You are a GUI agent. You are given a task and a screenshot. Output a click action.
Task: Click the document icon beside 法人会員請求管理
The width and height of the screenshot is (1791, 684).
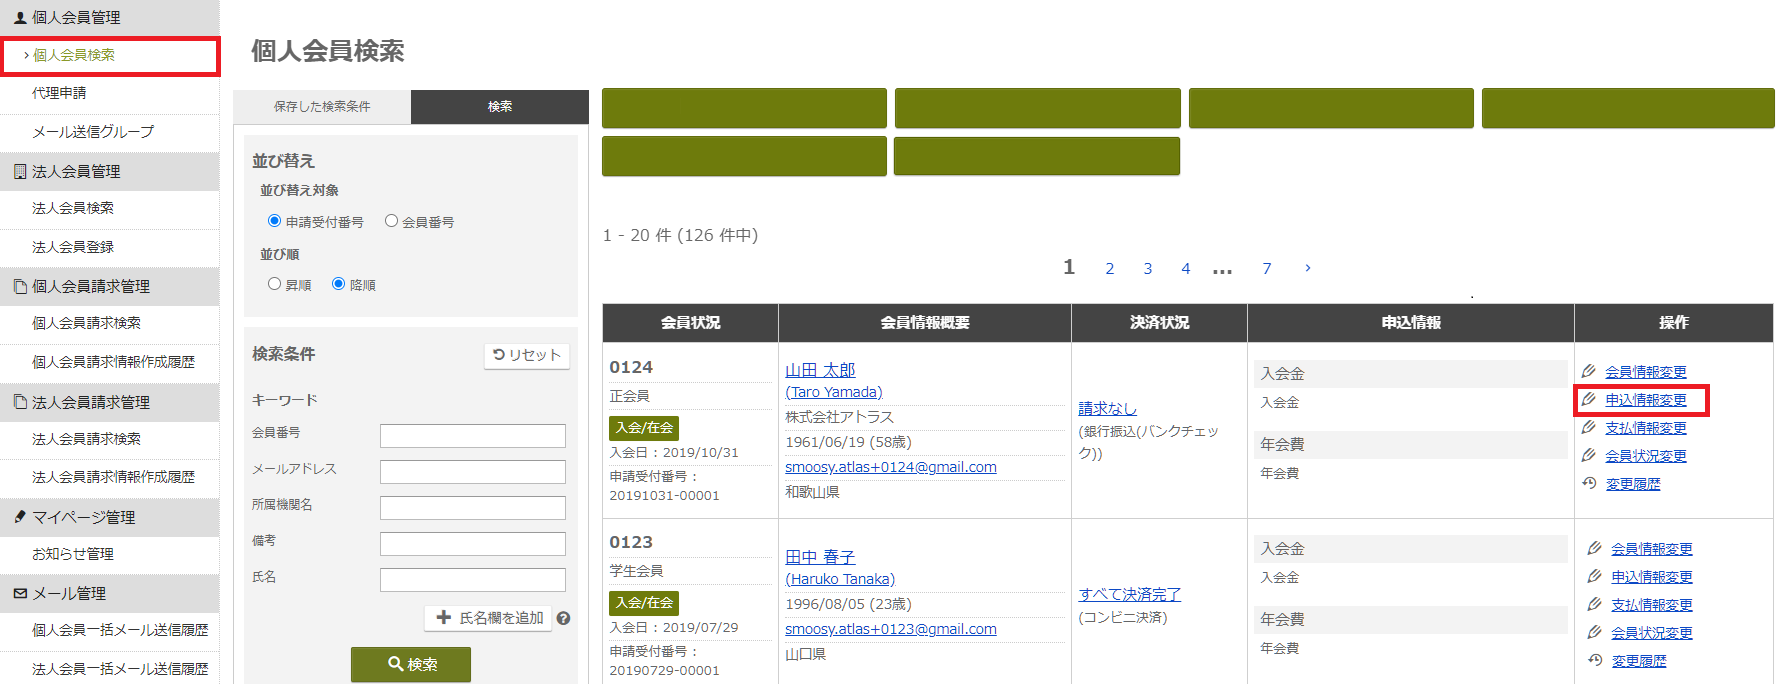[20, 402]
